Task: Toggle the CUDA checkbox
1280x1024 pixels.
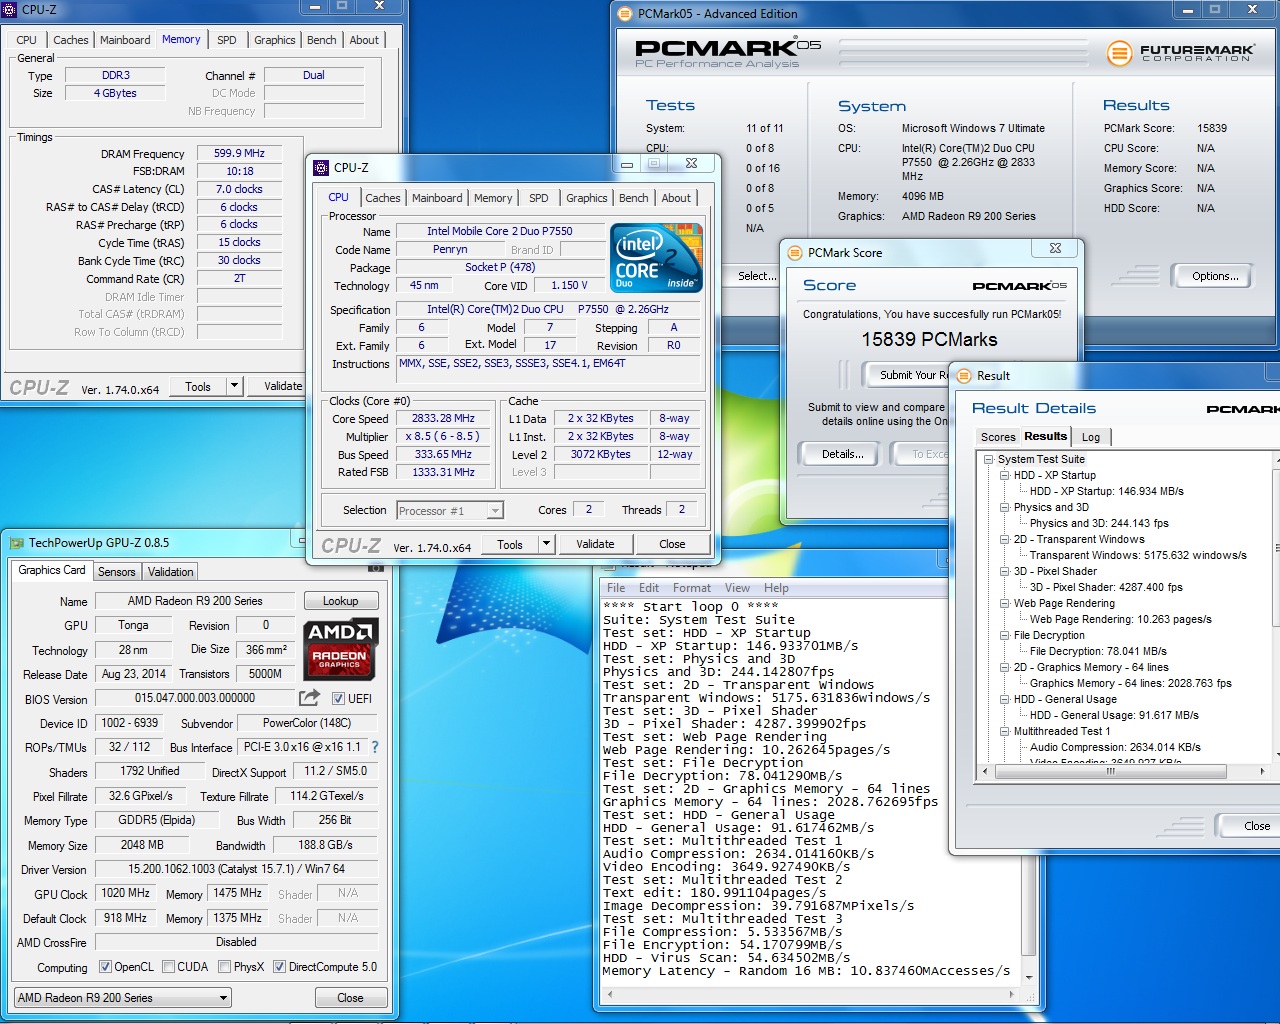Action: (169, 967)
